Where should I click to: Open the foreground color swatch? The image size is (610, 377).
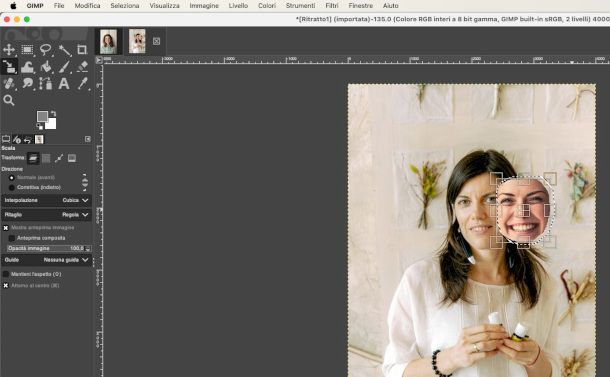click(x=42, y=116)
